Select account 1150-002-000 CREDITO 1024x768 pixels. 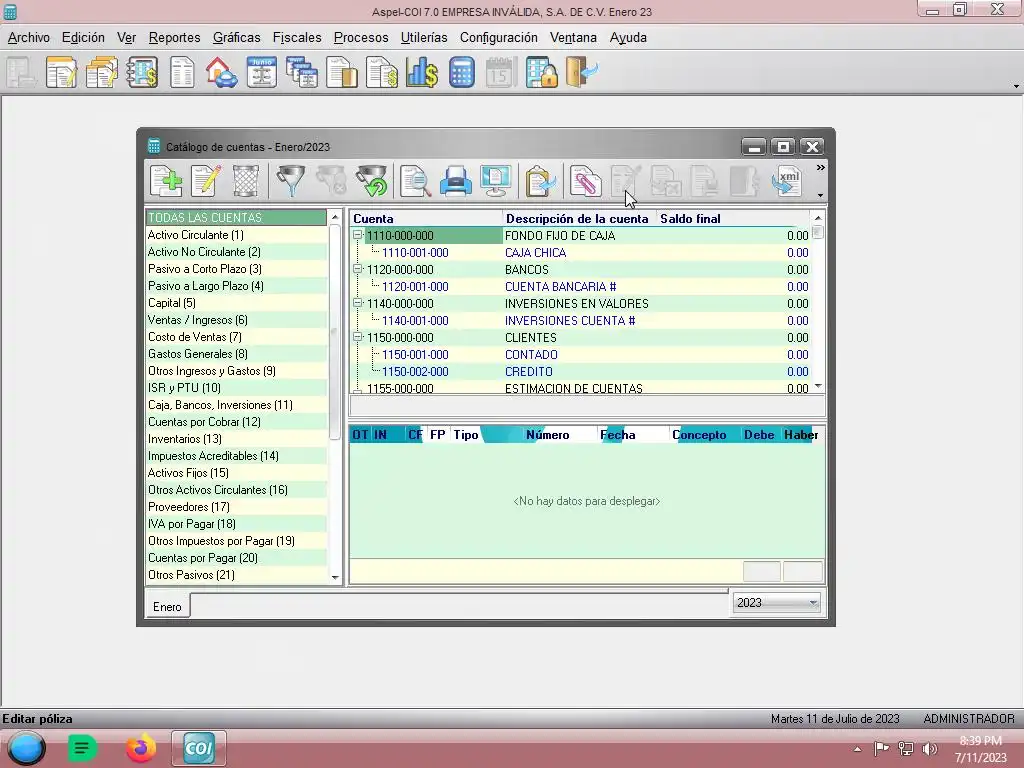coord(580,371)
